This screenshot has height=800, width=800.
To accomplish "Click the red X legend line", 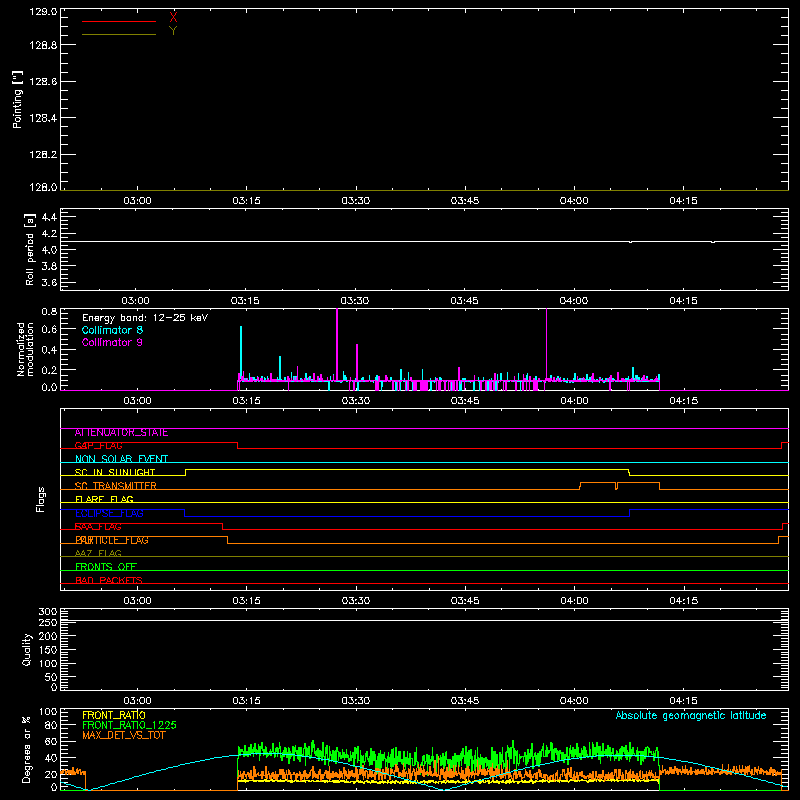I will (x=118, y=21).
